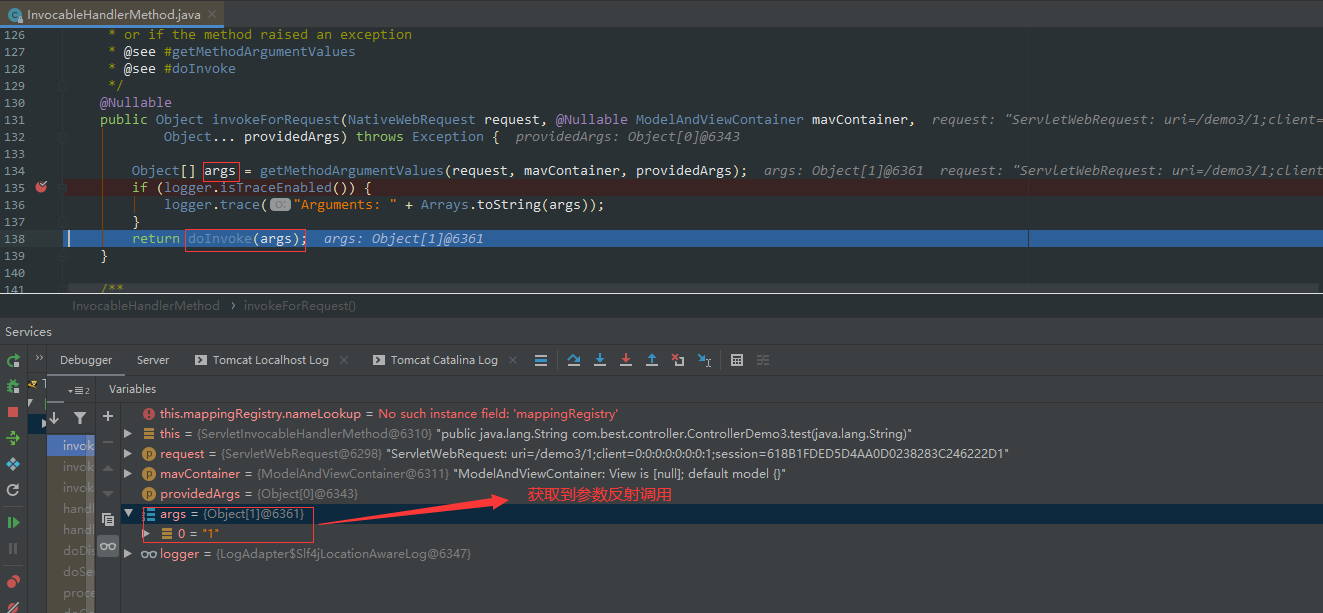Click InvocableHandlerMethod in the breadcrumb

(146, 306)
